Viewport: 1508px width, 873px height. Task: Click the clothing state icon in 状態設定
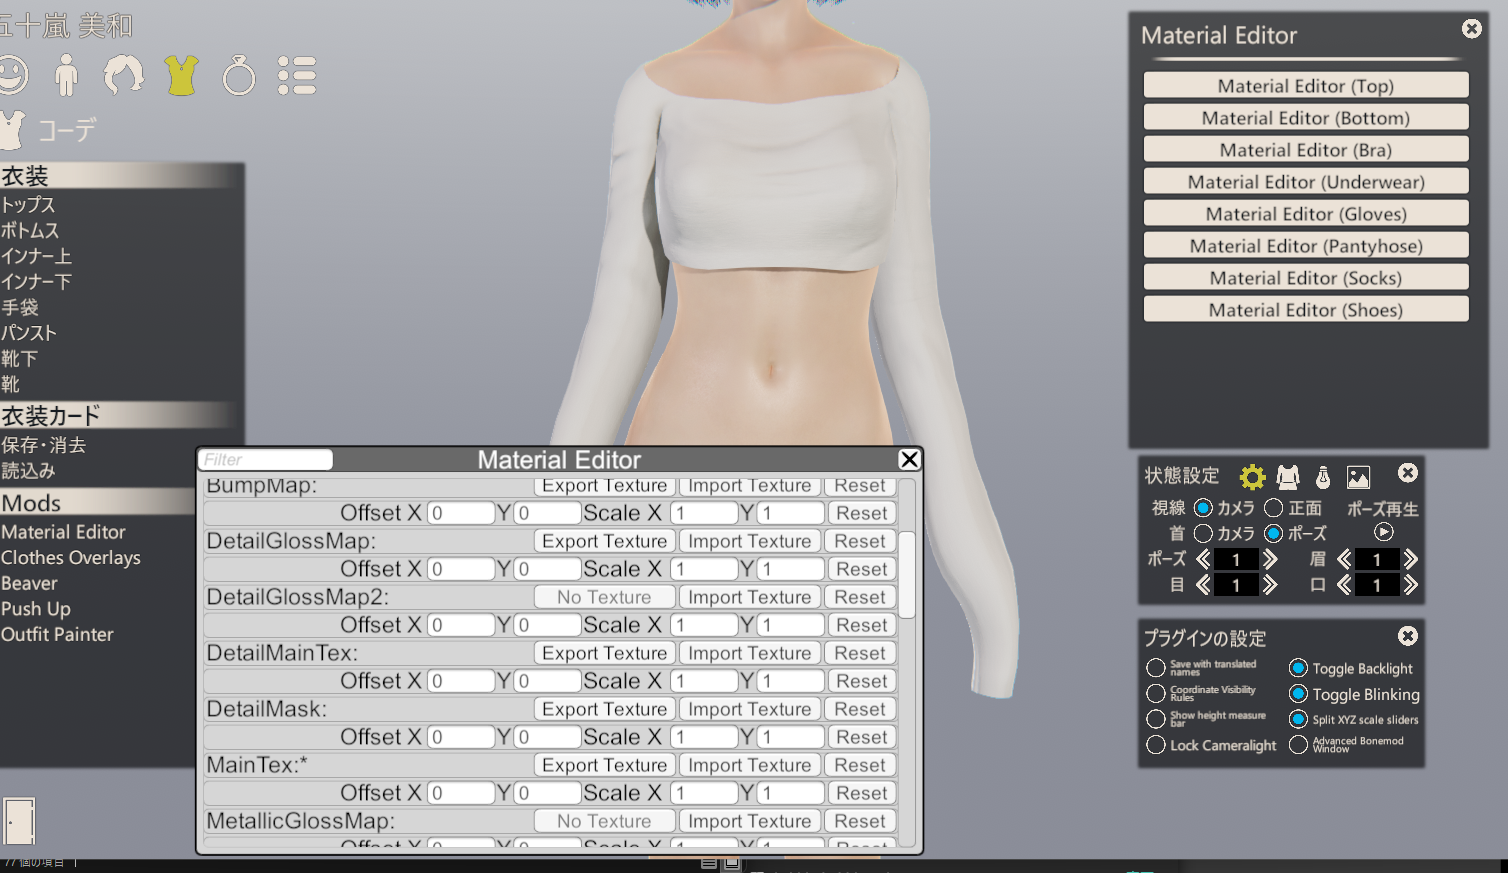click(x=1288, y=477)
